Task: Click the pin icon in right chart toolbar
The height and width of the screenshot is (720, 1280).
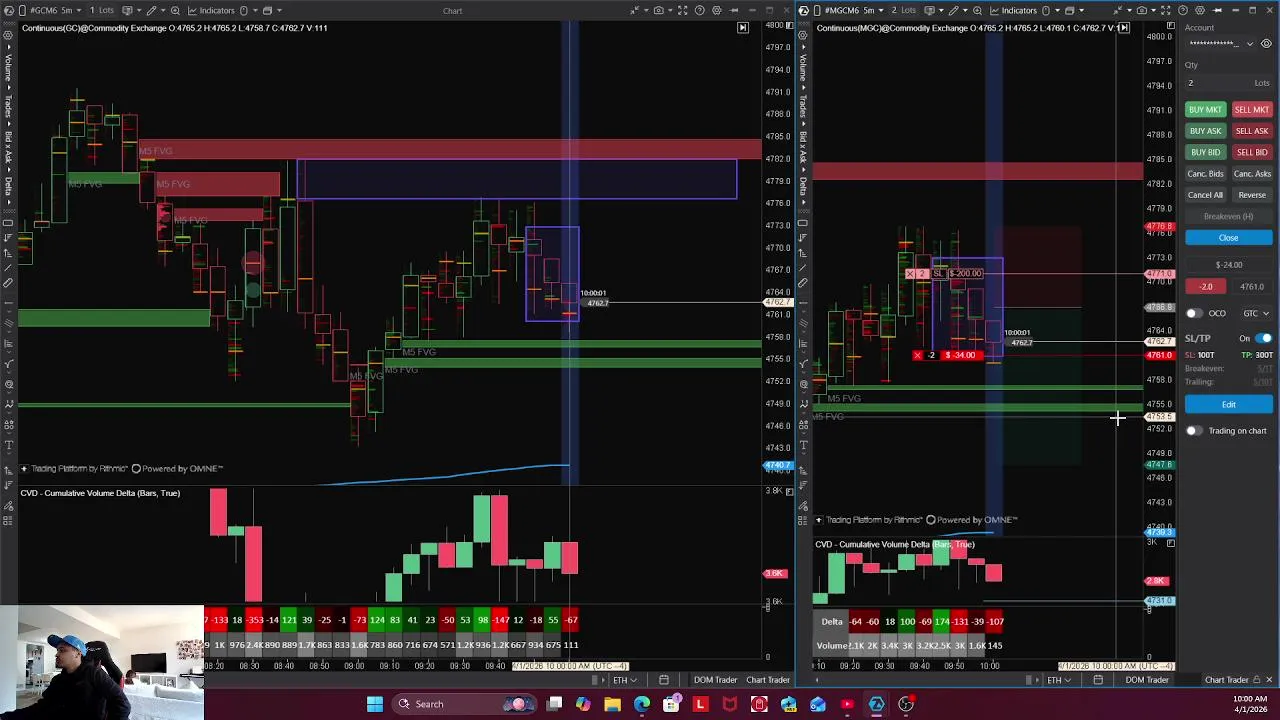Action: 1217,10
